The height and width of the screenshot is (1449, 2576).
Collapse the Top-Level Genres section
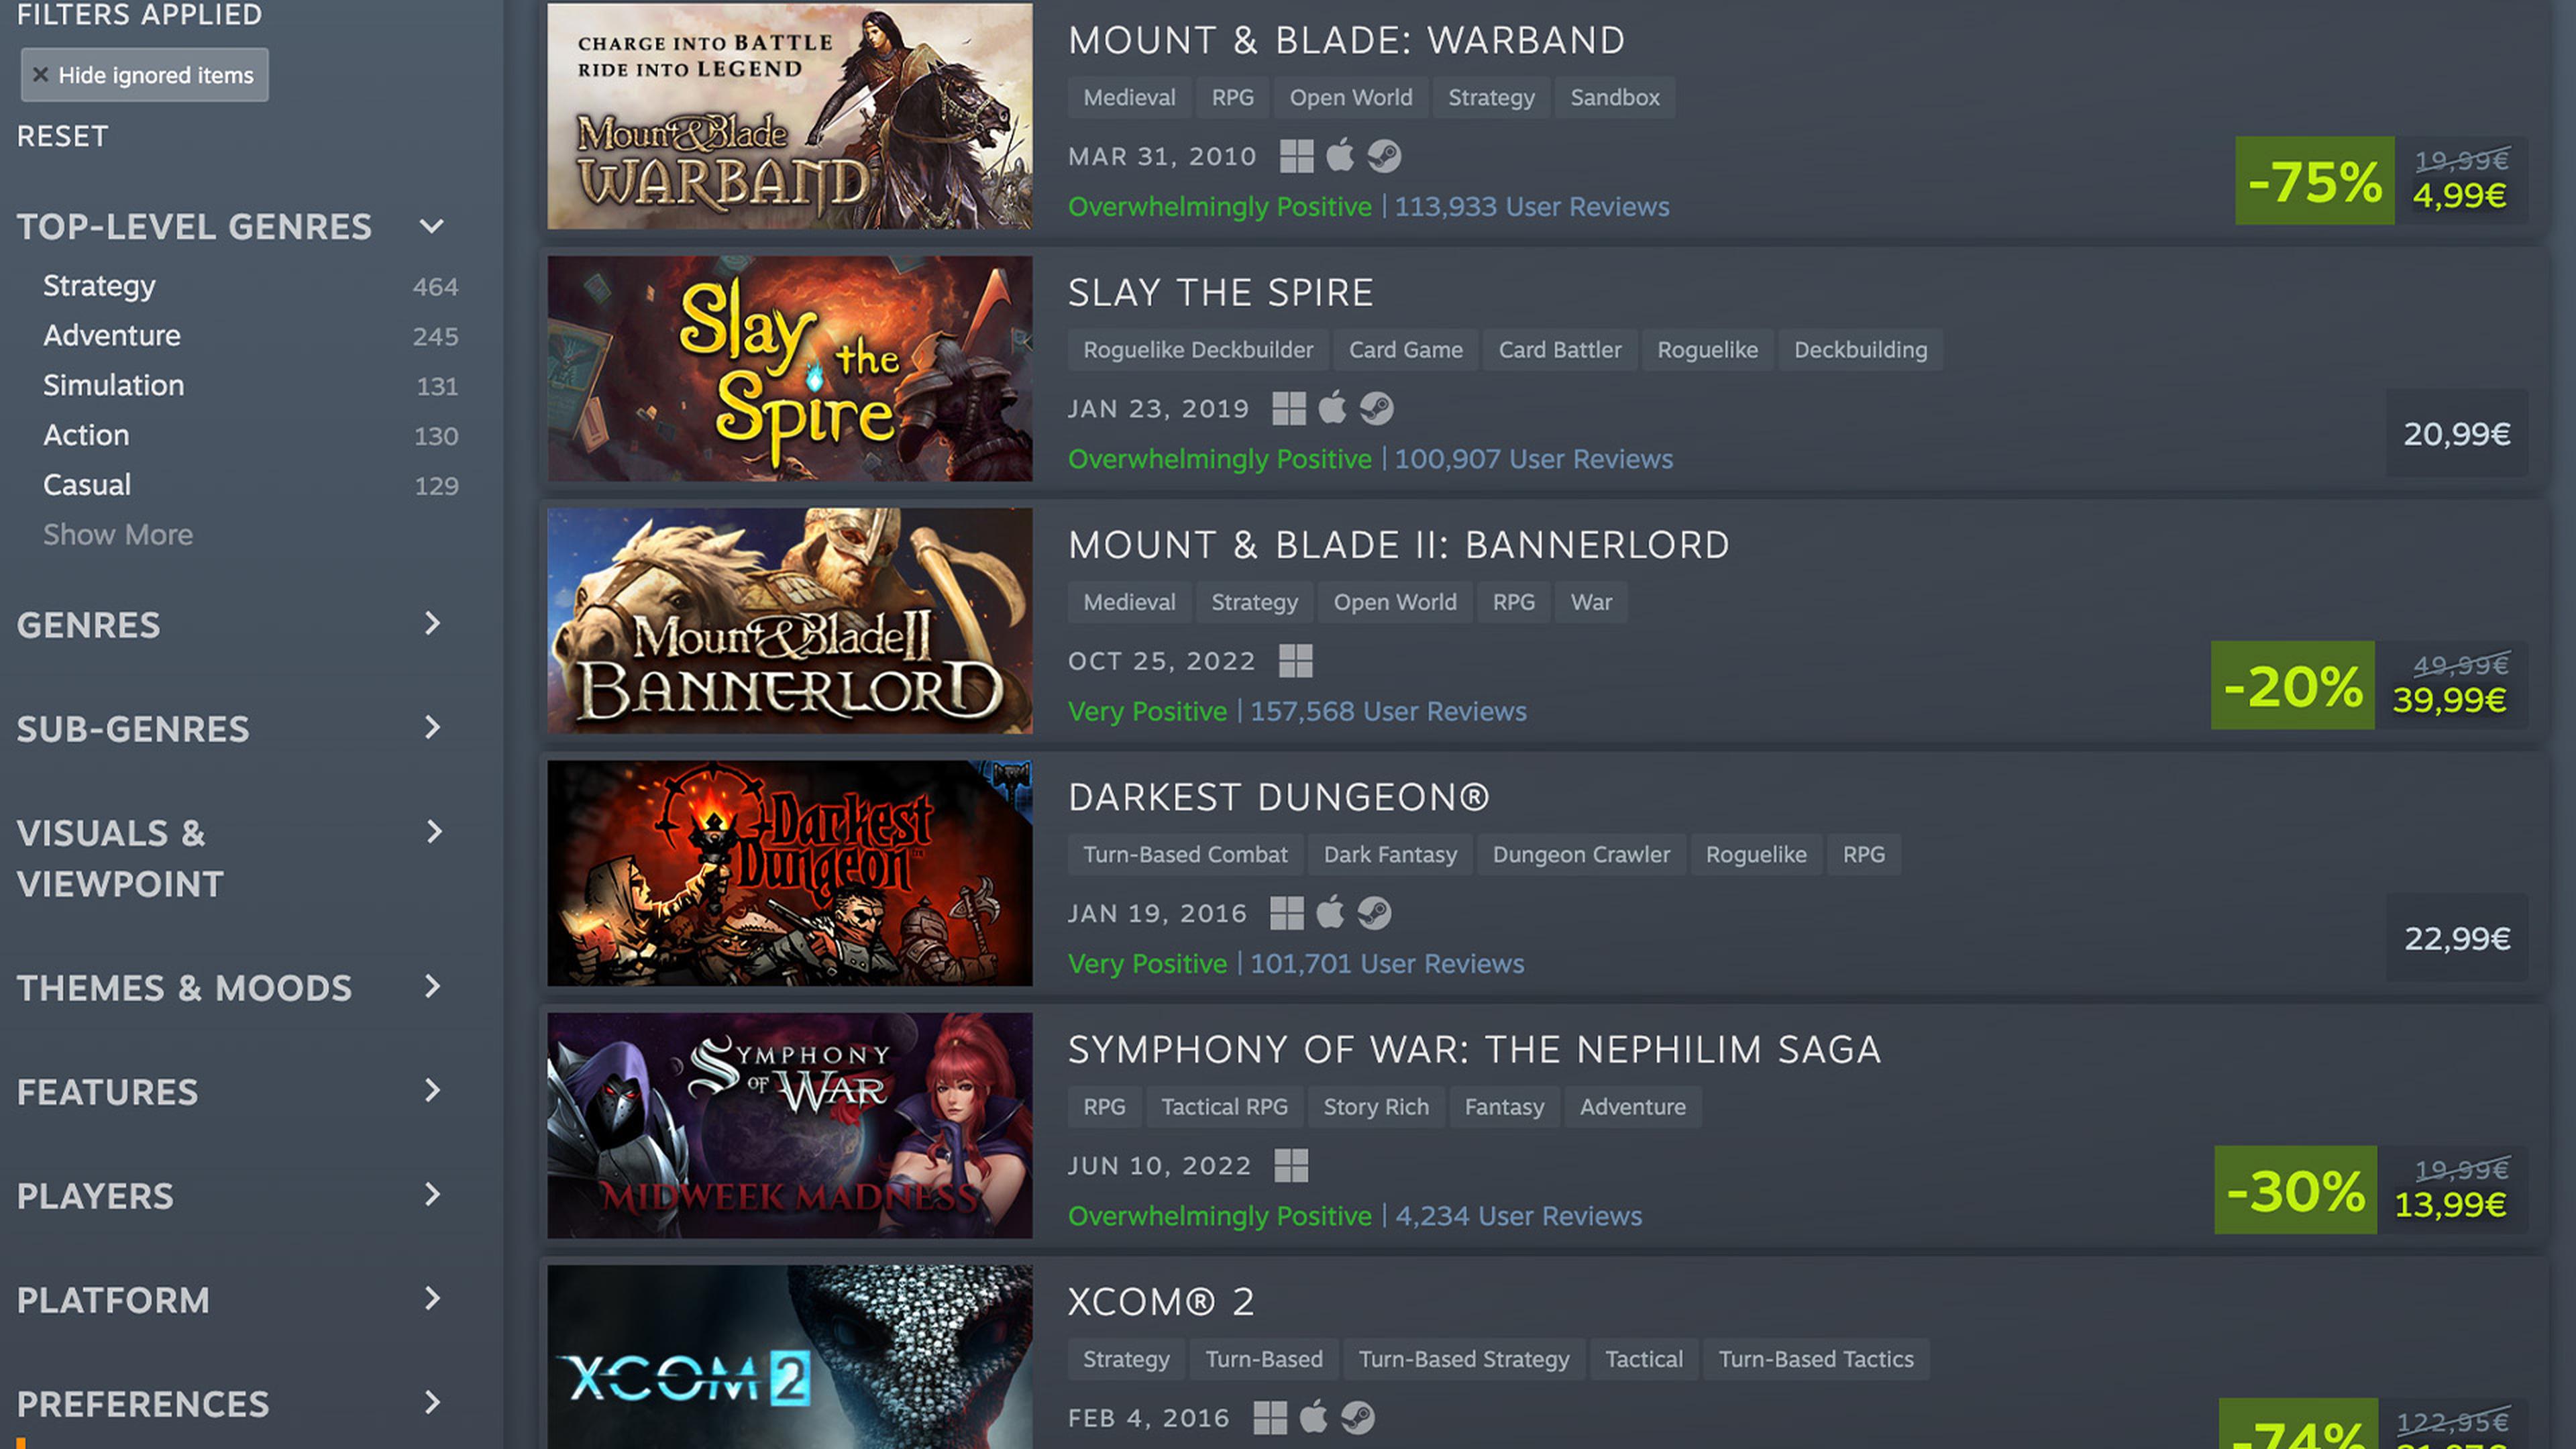click(x=431, y=227)
